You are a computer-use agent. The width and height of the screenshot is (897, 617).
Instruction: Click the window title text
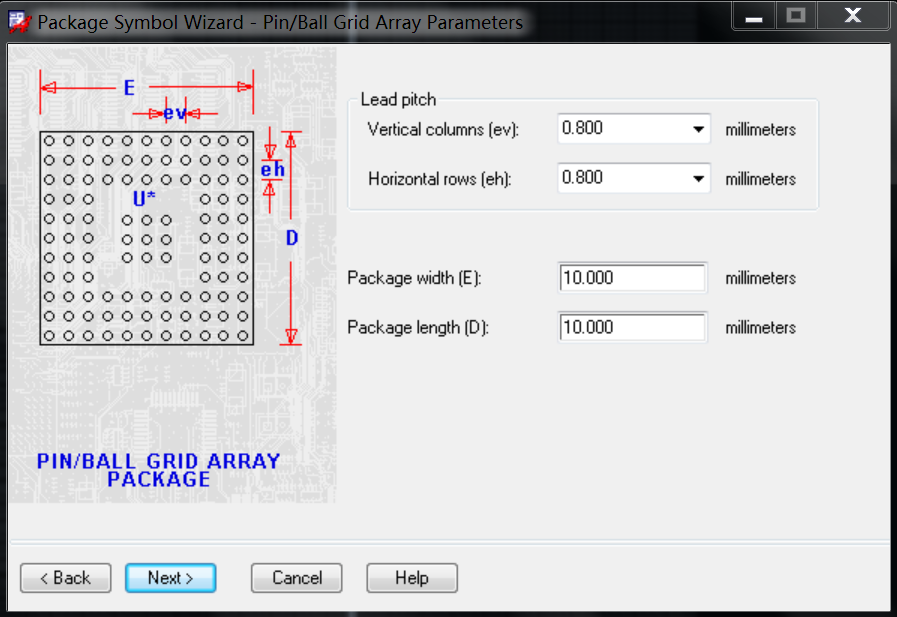pos(280,23)
